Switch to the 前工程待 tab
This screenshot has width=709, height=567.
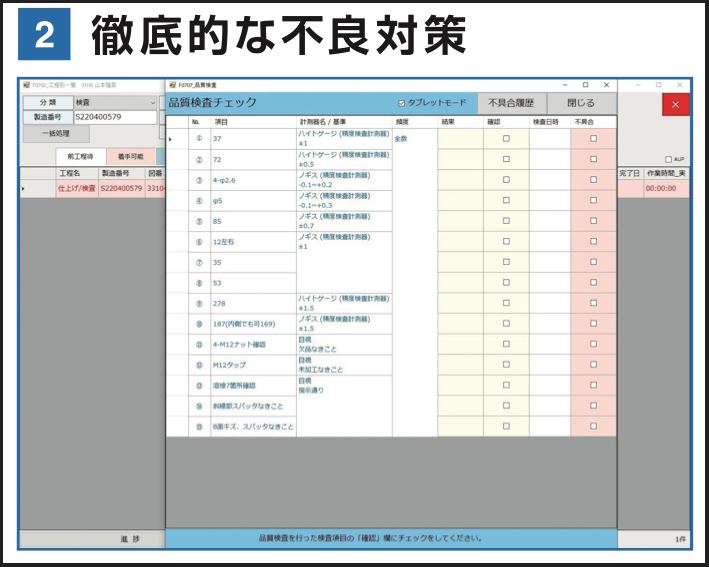[80, 157]
